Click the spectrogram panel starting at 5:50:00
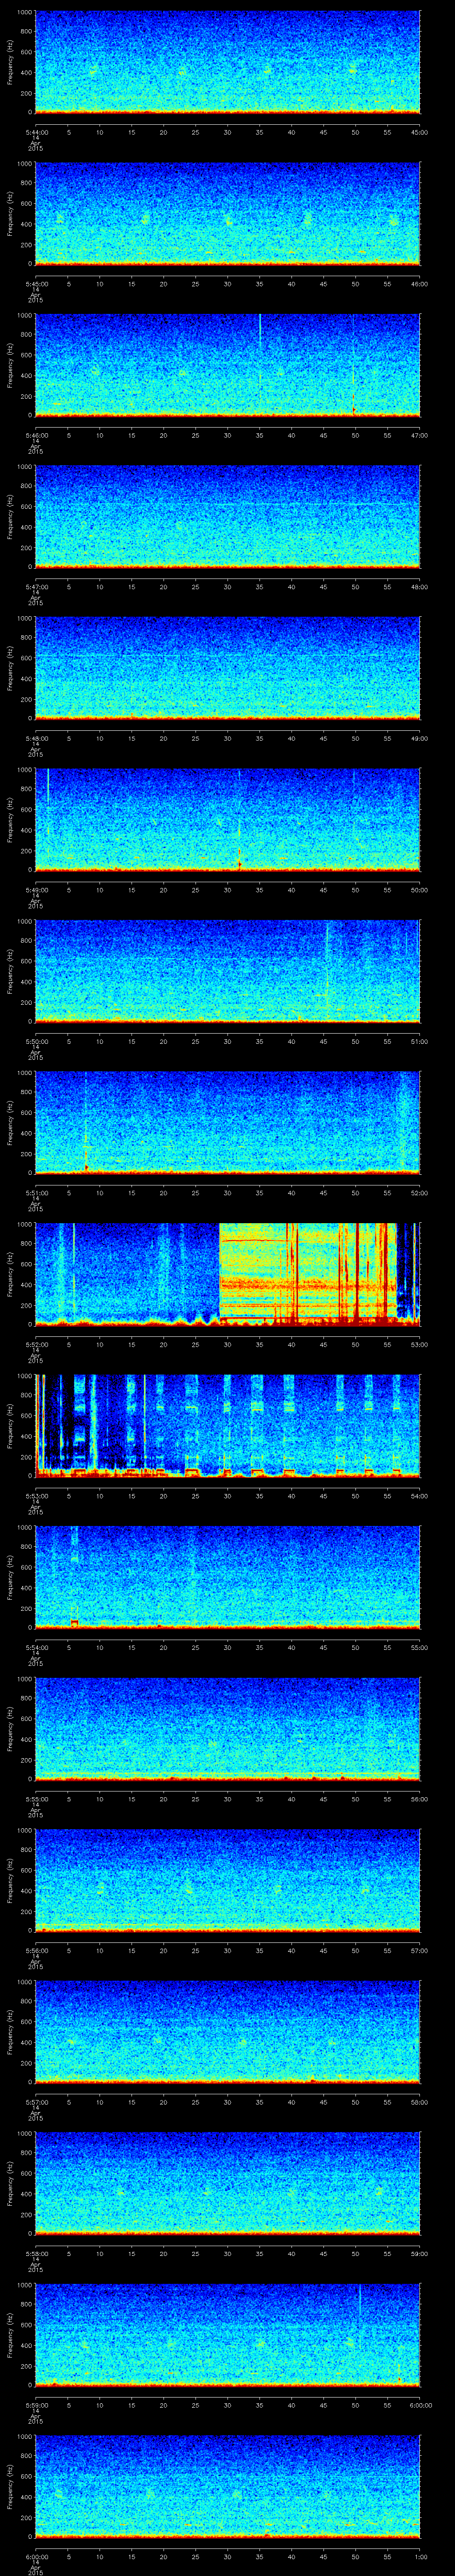Viewport: 455px width, 2576px height. (x=227, y=971)
